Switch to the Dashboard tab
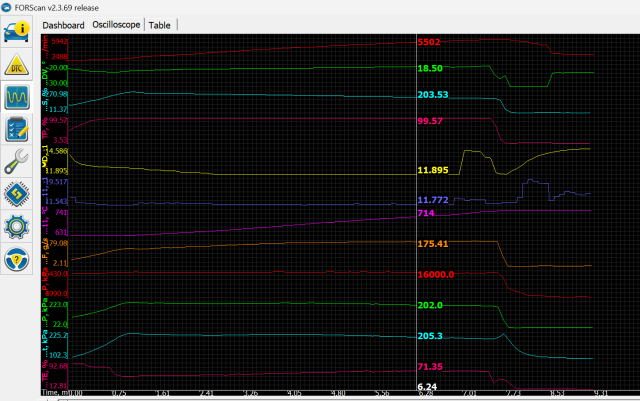This screenshot has height=401, width=640. coord(63,24)
